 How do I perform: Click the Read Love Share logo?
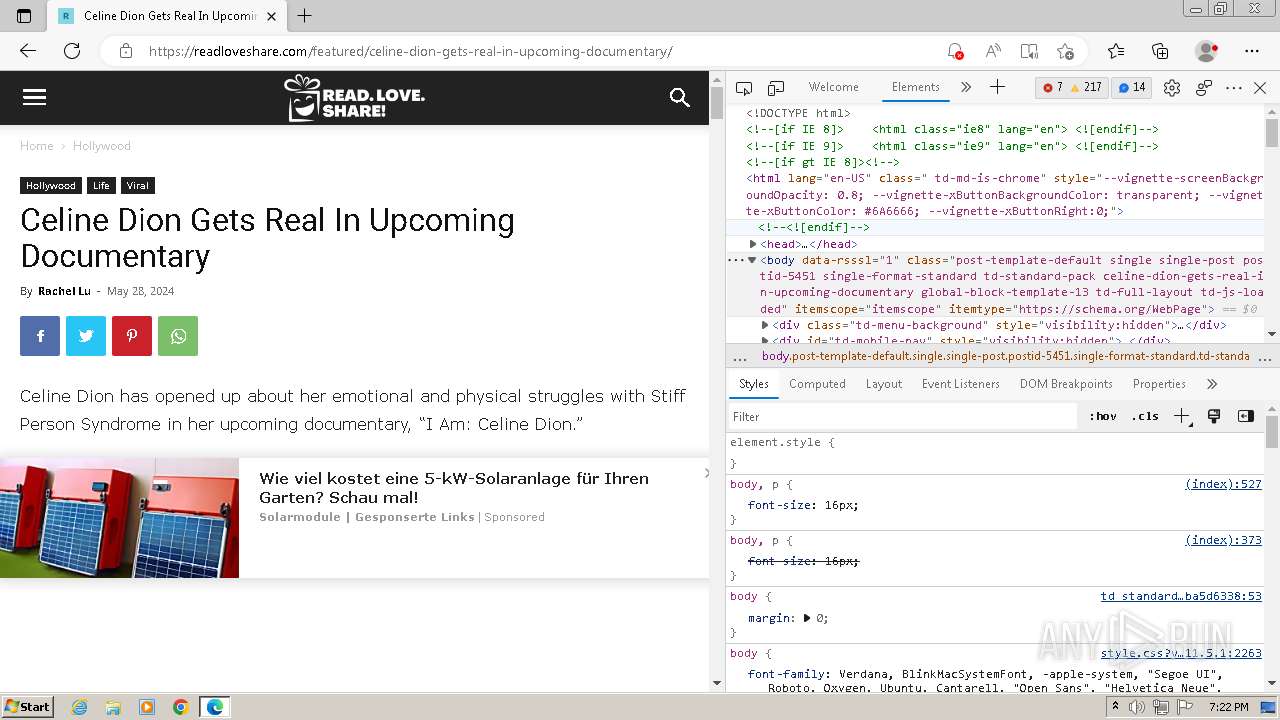355,98
